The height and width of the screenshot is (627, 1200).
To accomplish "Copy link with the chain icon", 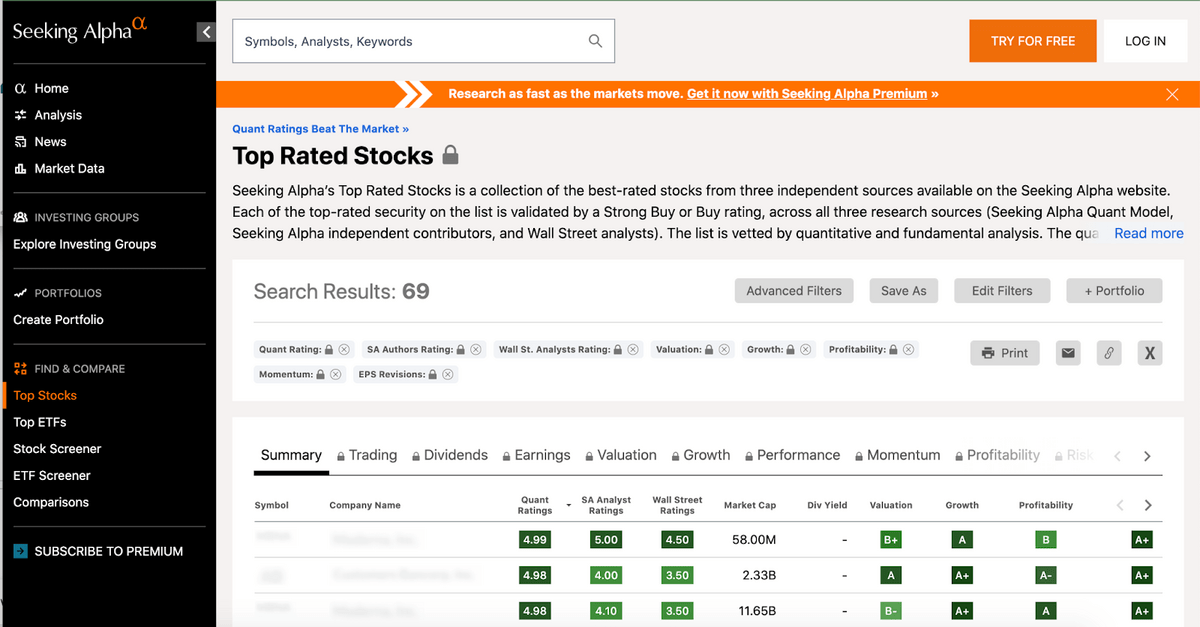I will [x=1108, y=353].
